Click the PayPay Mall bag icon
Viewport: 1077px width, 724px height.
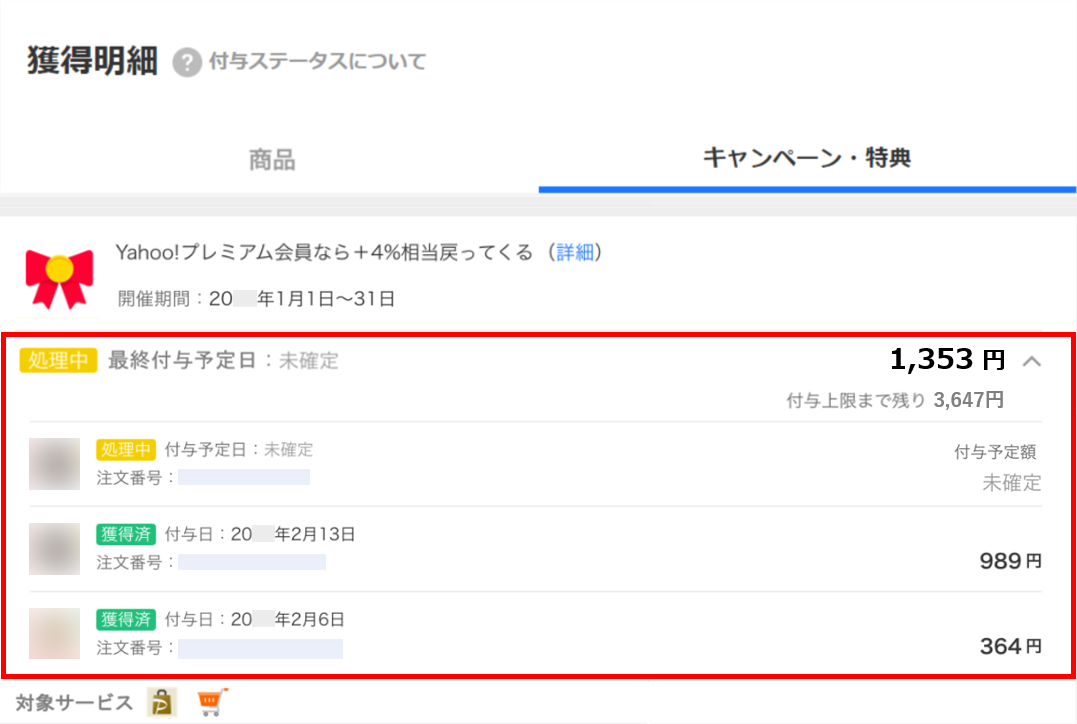click(162, 702)
